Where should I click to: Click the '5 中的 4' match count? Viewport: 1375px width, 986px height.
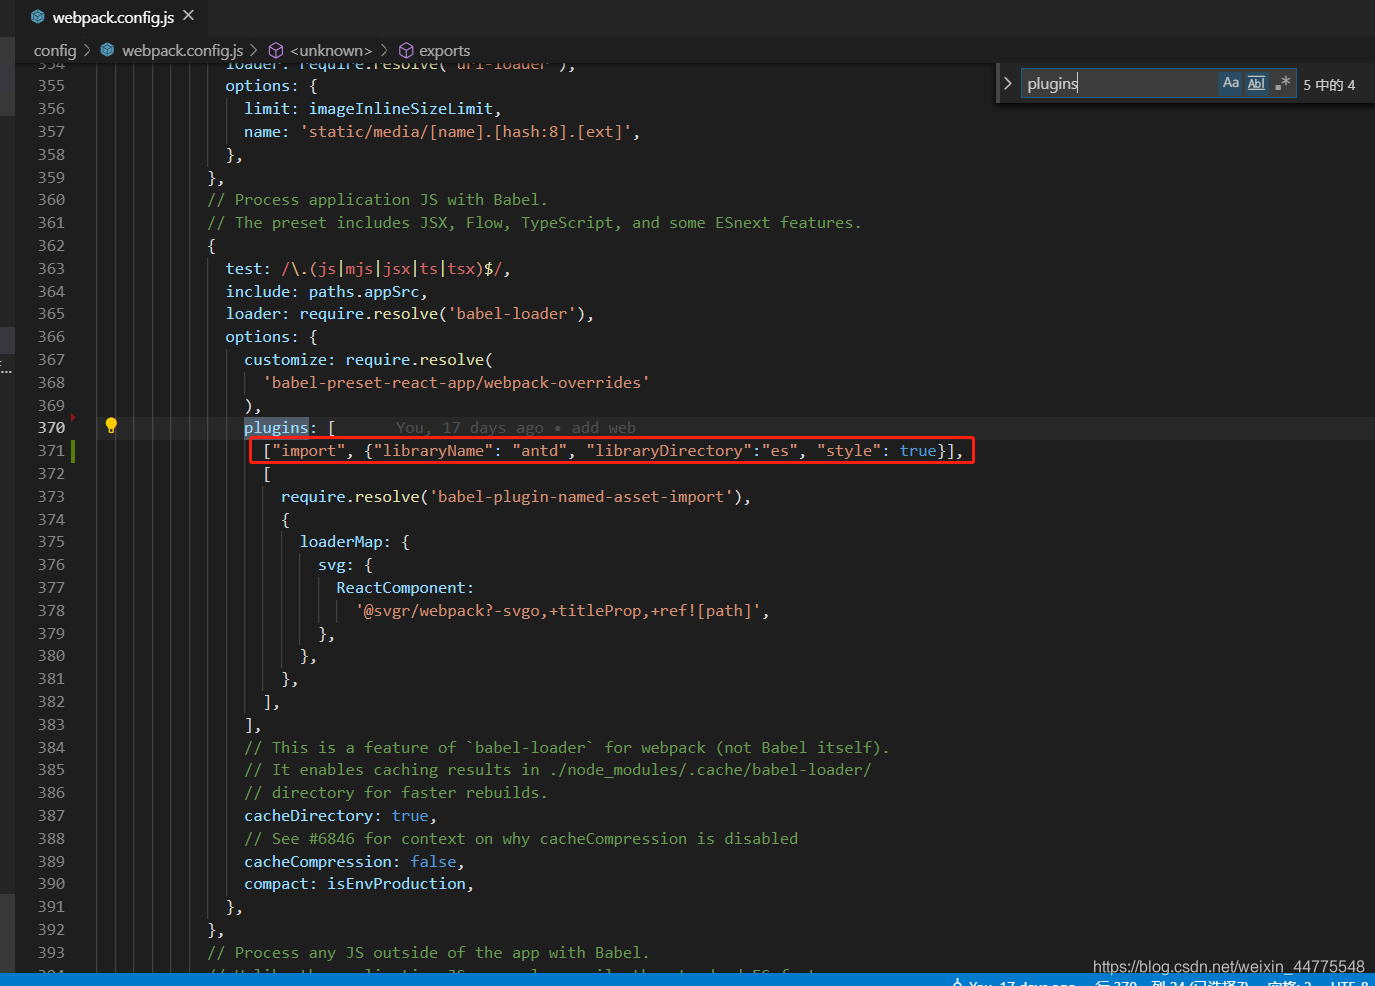tap(1329, 85)
